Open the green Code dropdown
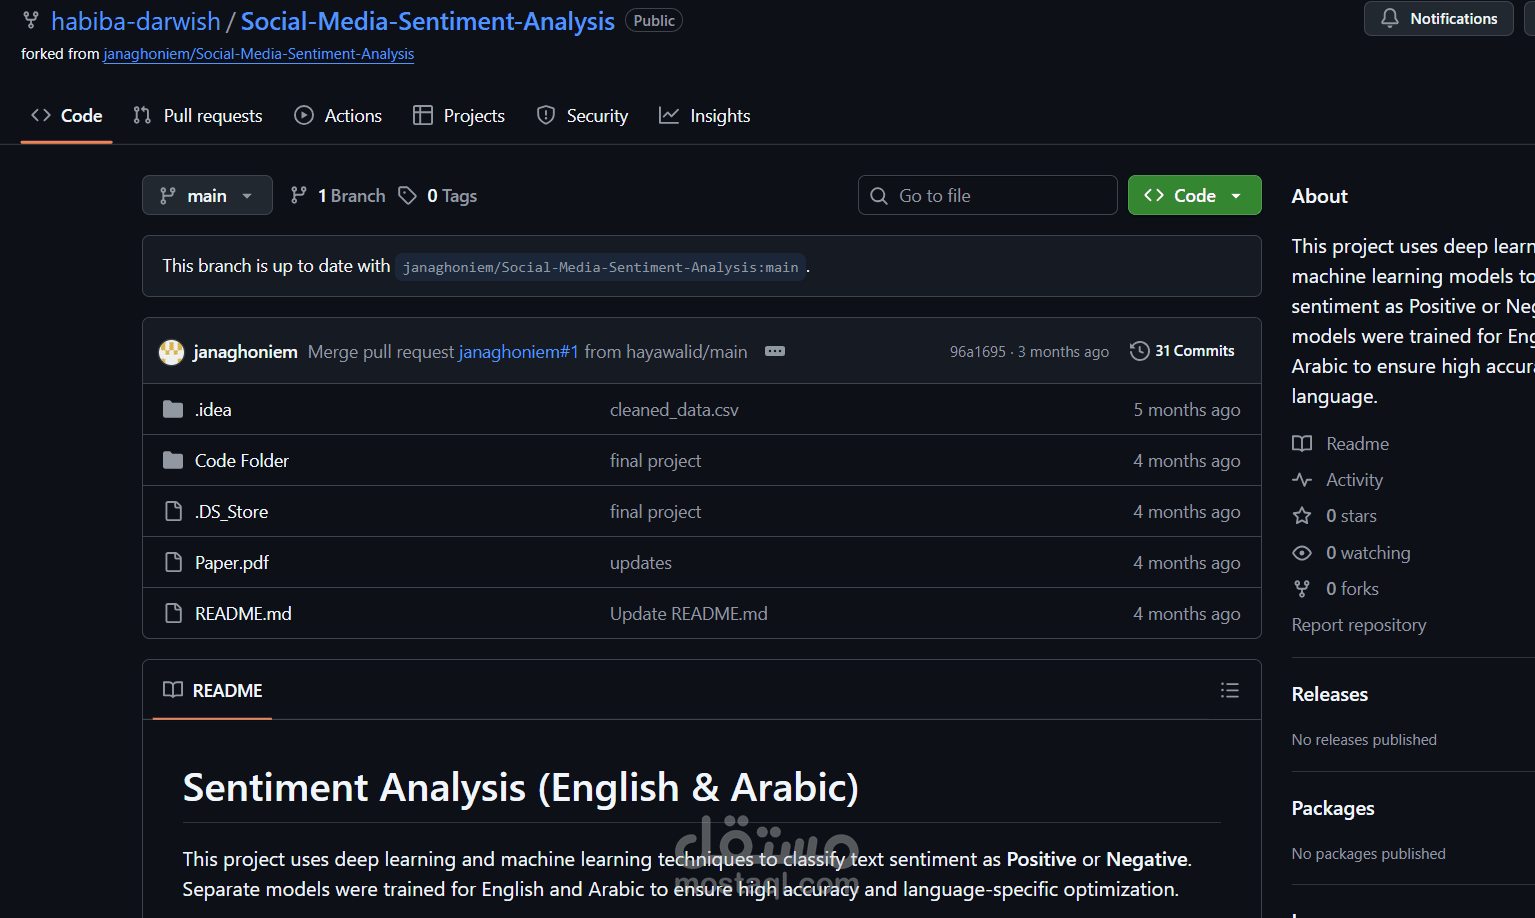 [x=1195, y=195]
